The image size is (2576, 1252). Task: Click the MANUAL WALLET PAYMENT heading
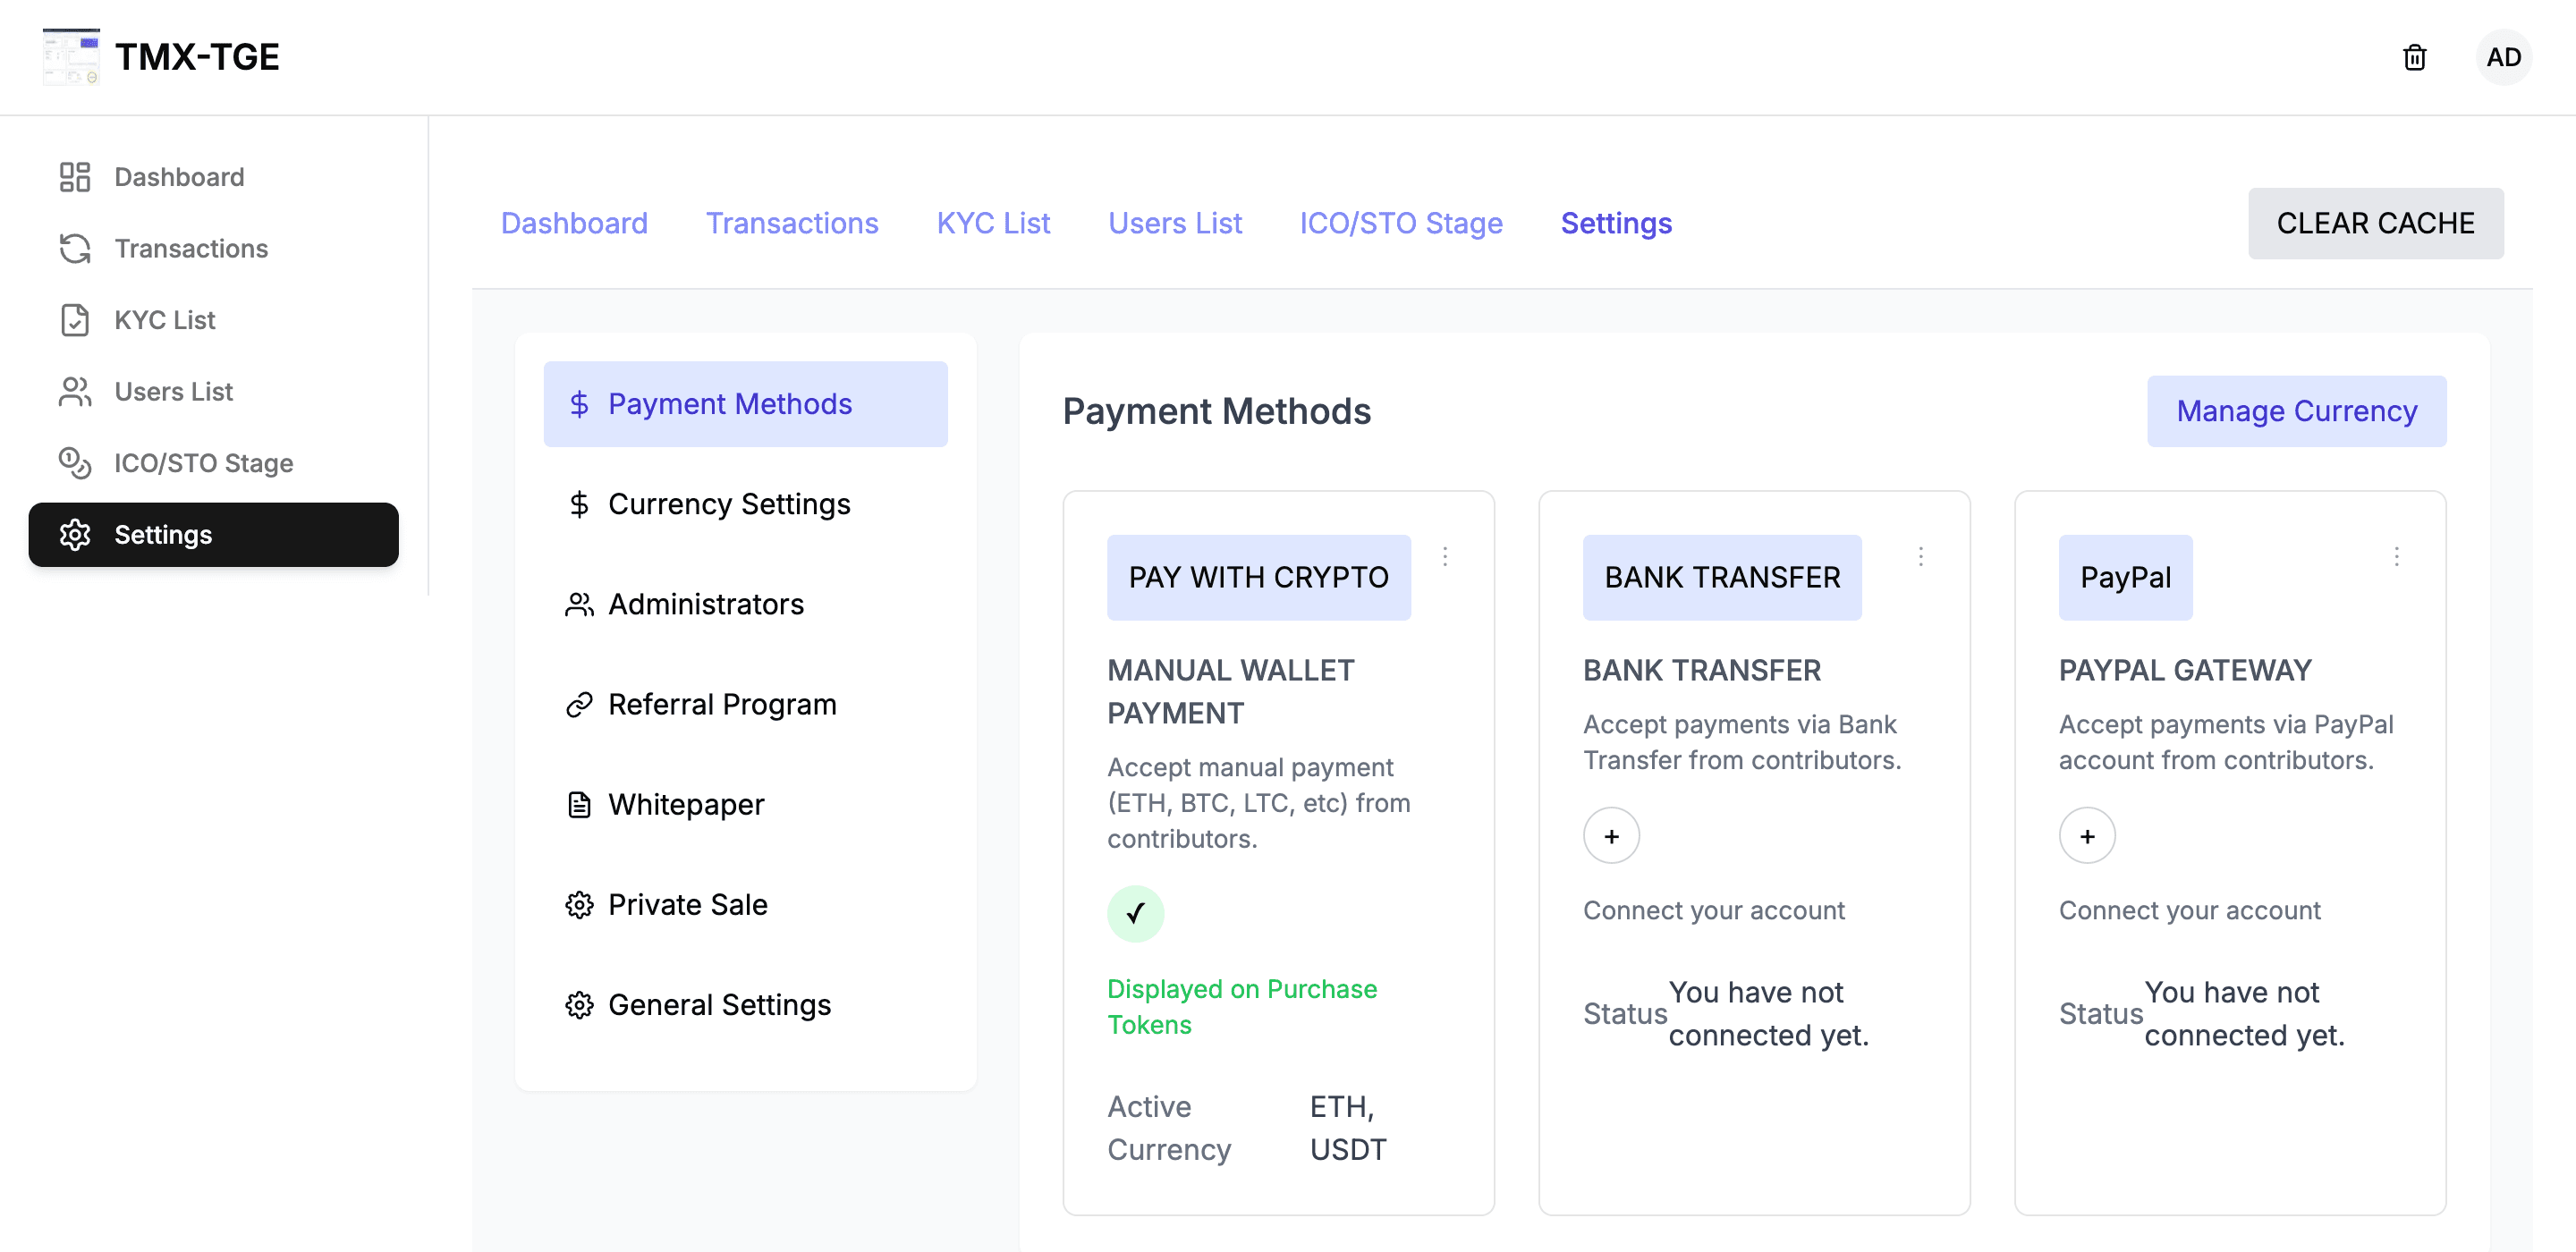coord(1231,691)
